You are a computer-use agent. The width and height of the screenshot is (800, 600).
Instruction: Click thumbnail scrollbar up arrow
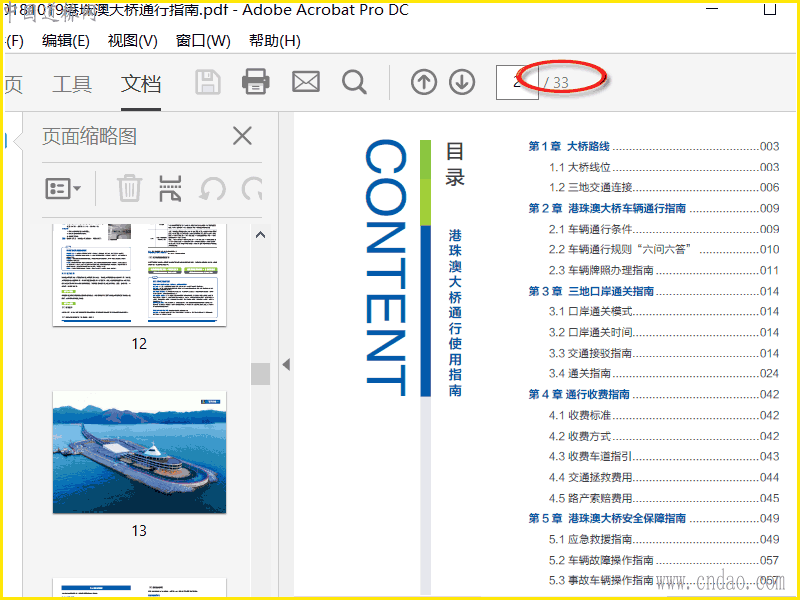[260, 235]
